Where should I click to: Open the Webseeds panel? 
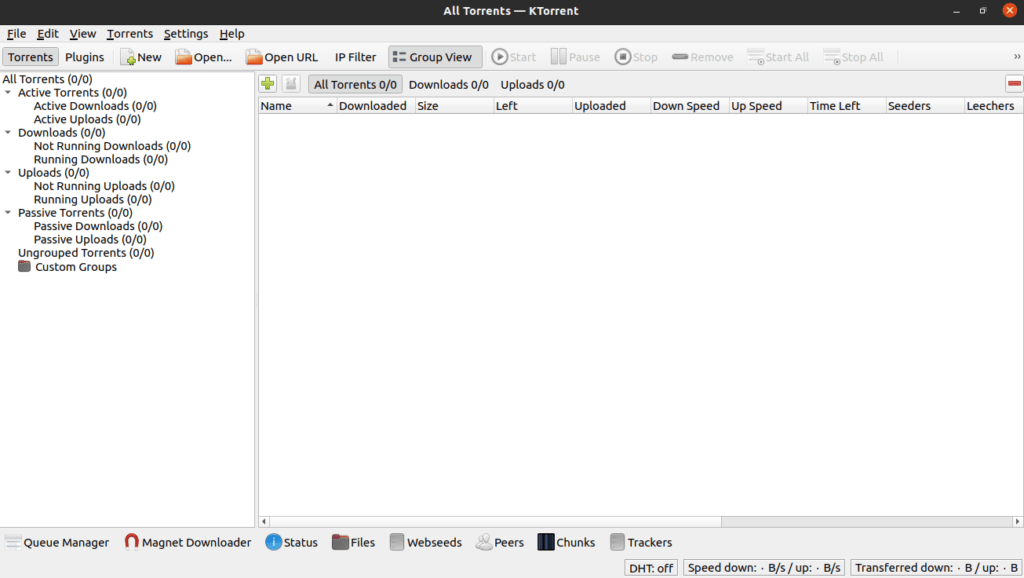426,542
